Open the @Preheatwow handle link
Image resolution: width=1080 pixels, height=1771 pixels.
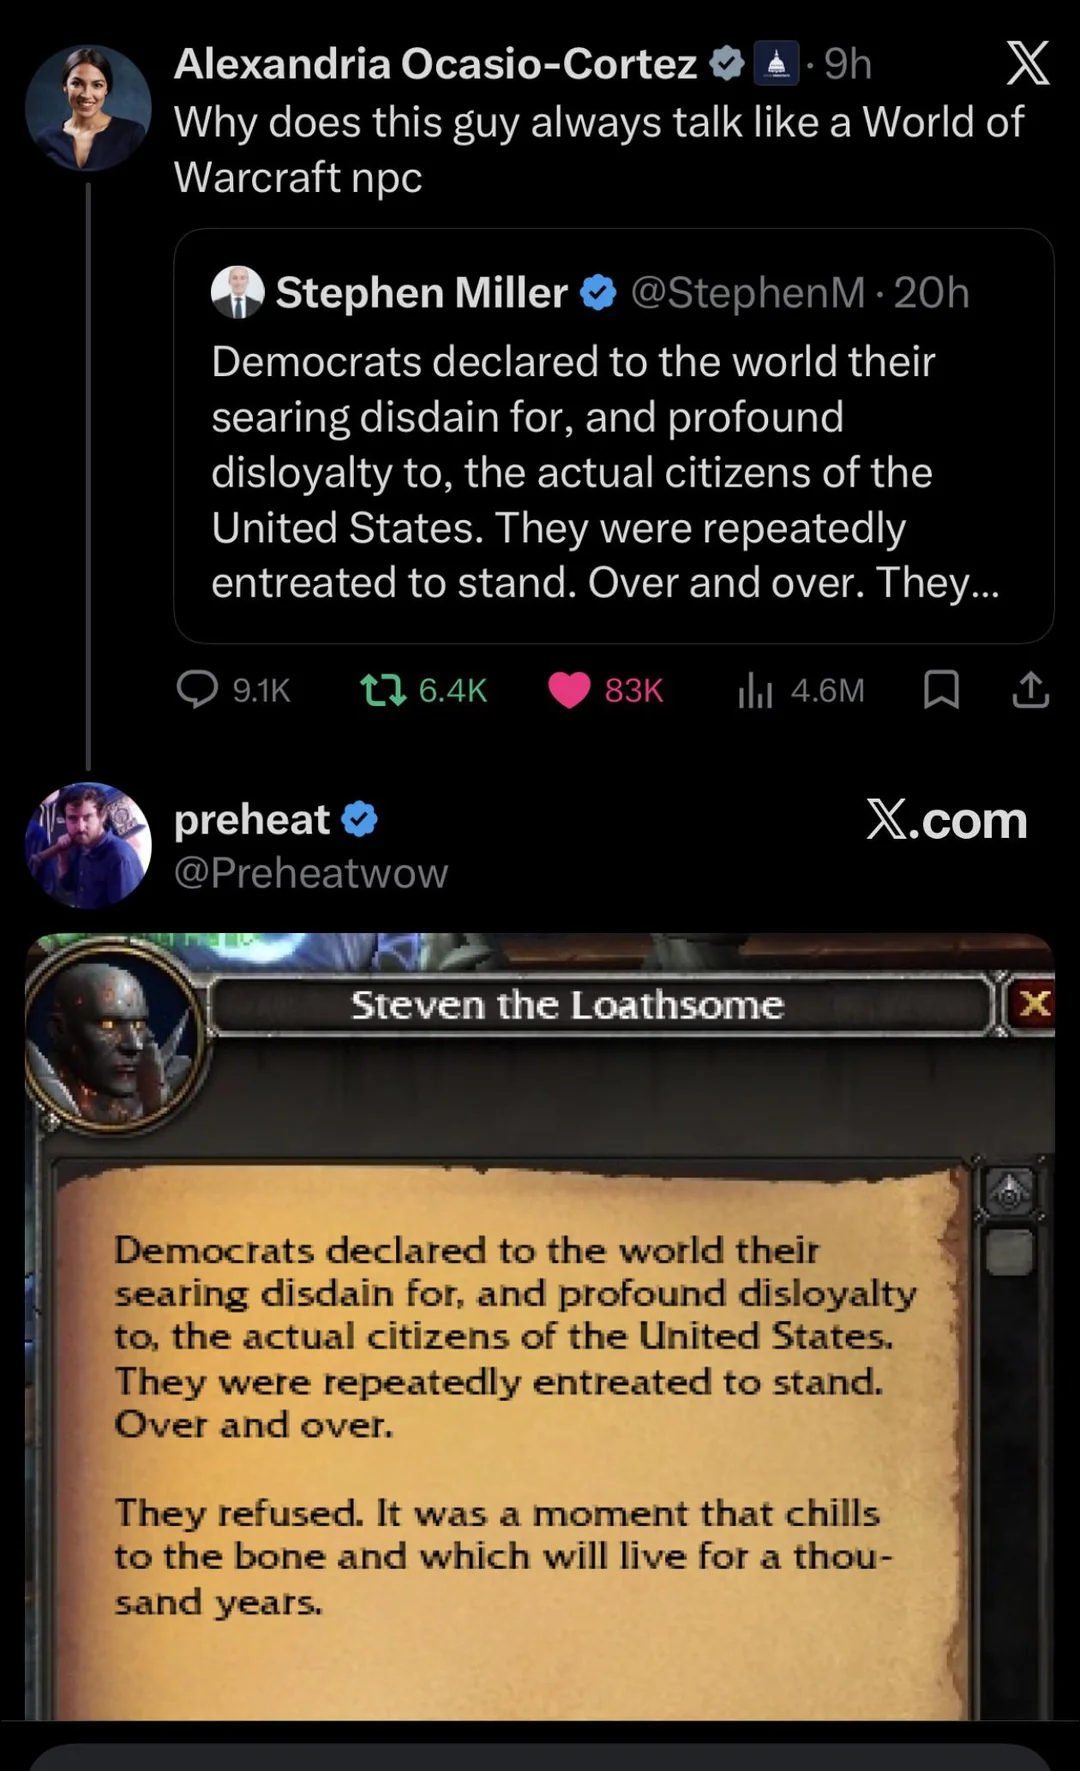click(311, 873)
